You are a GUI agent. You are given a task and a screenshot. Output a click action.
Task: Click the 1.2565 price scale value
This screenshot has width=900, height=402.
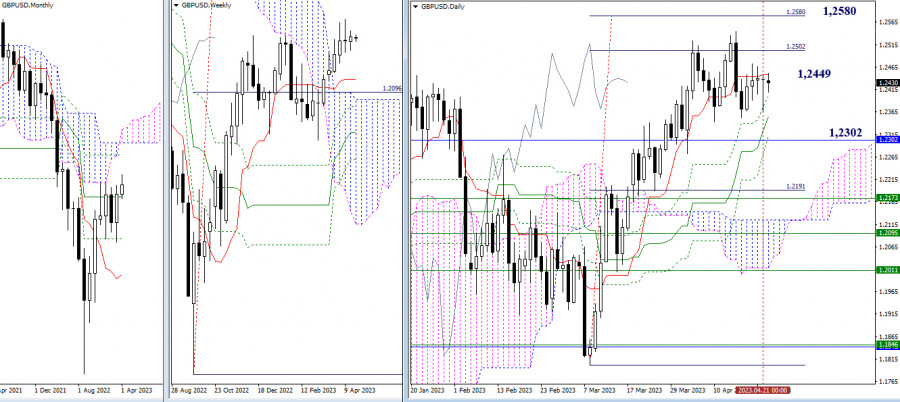click(889, 22)
